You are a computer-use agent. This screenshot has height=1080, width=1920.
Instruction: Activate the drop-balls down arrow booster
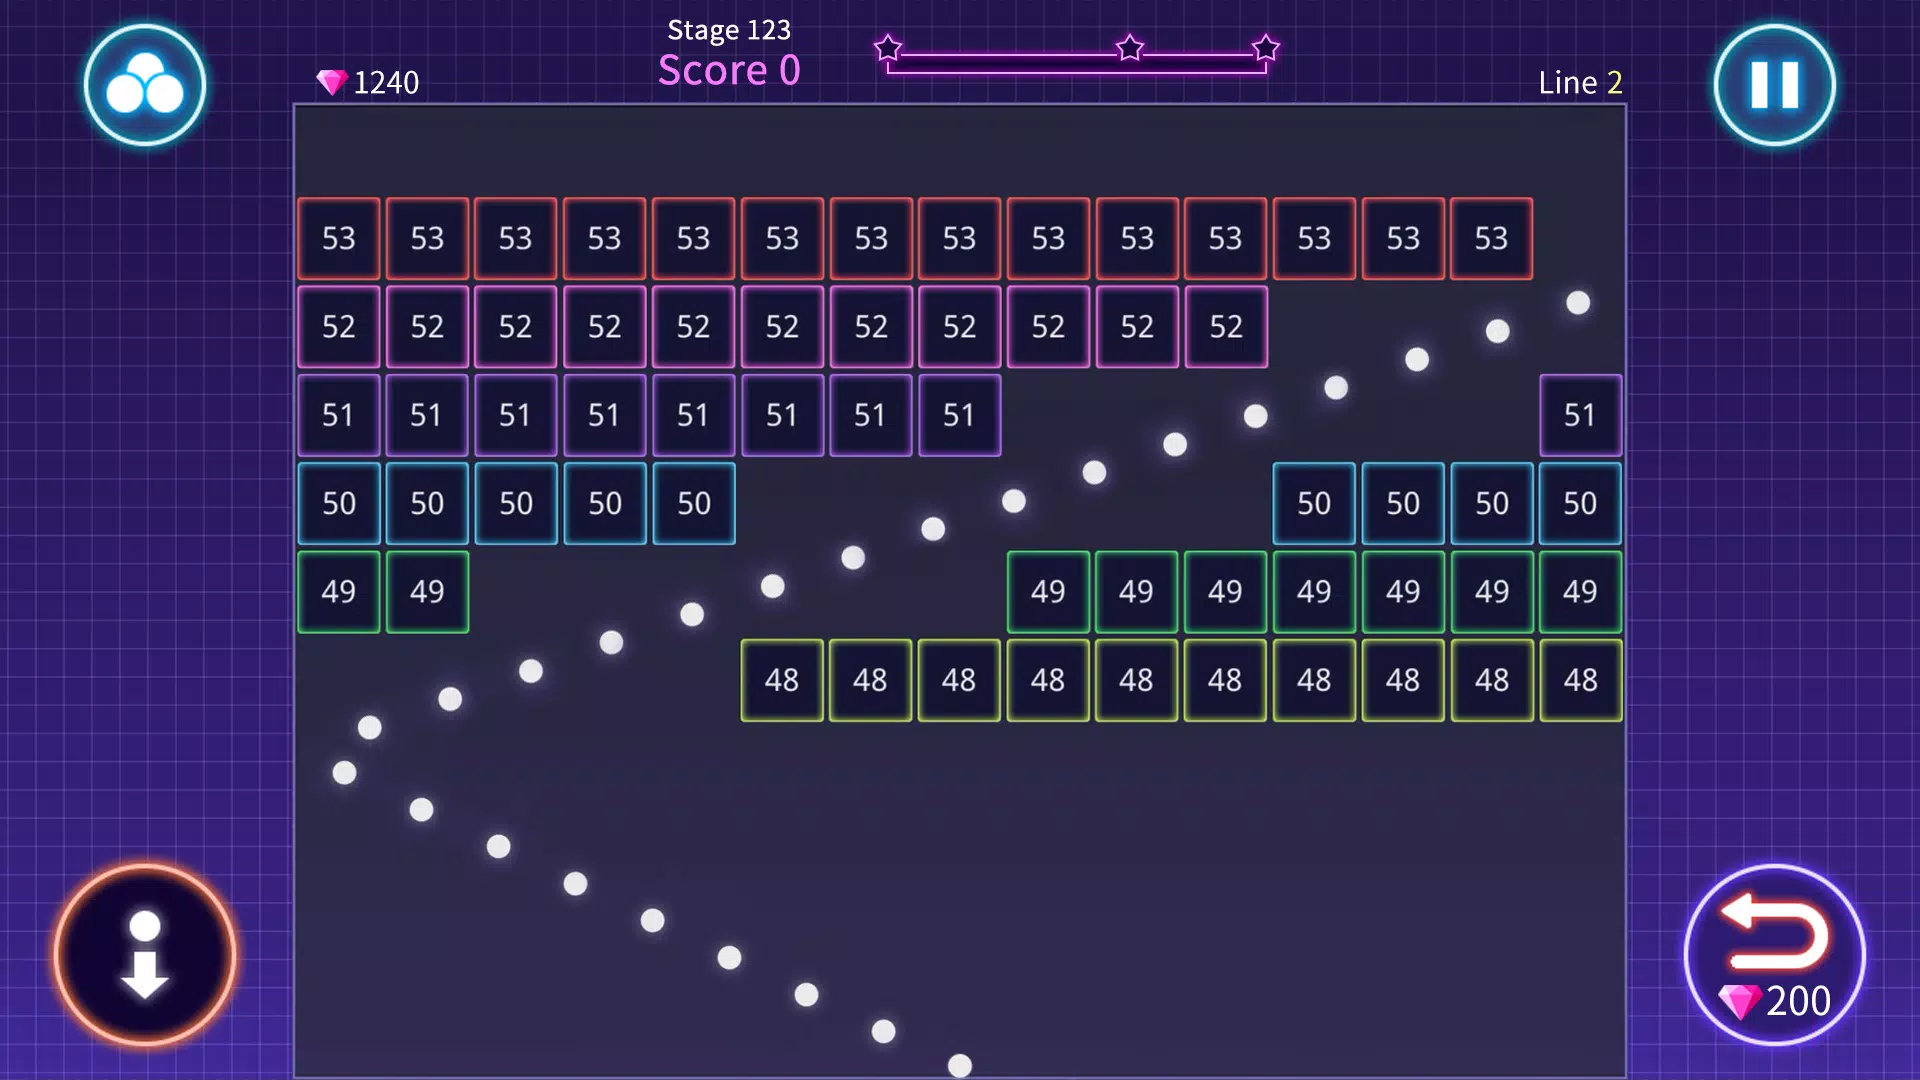coord(145,955)
